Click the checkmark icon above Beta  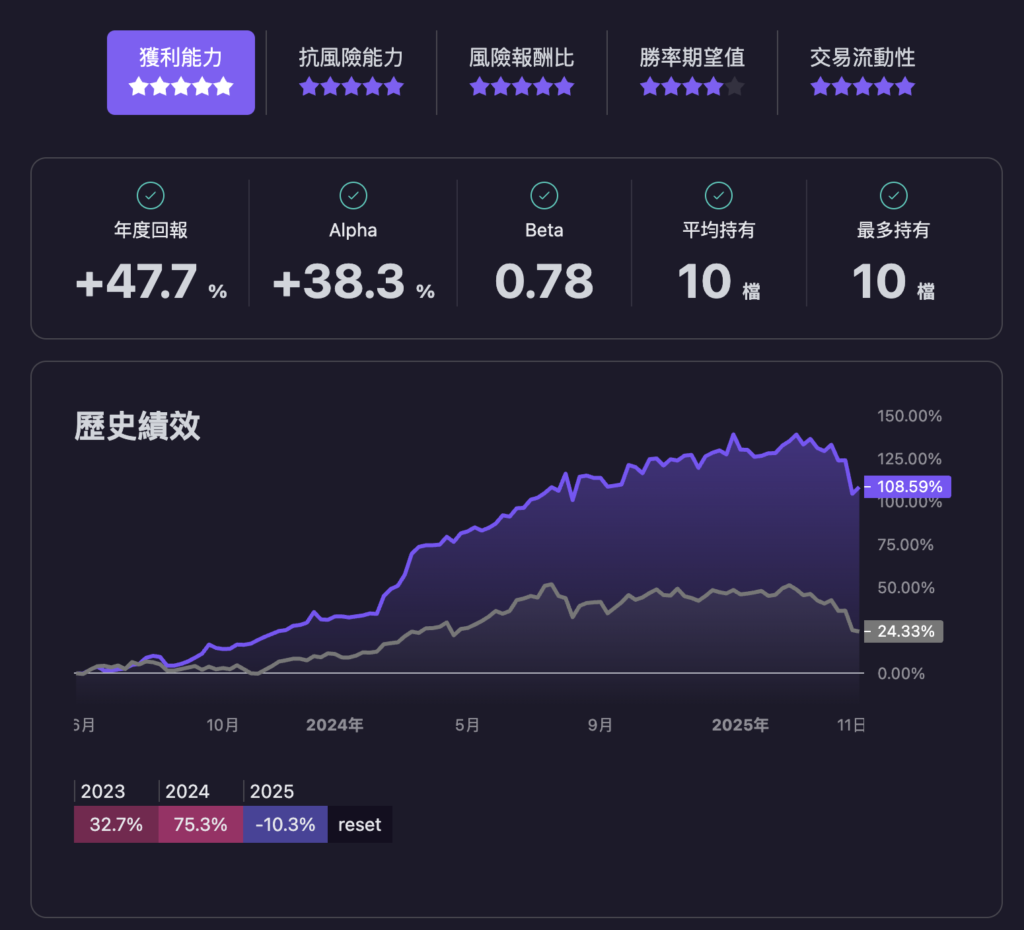click(544, 195)
